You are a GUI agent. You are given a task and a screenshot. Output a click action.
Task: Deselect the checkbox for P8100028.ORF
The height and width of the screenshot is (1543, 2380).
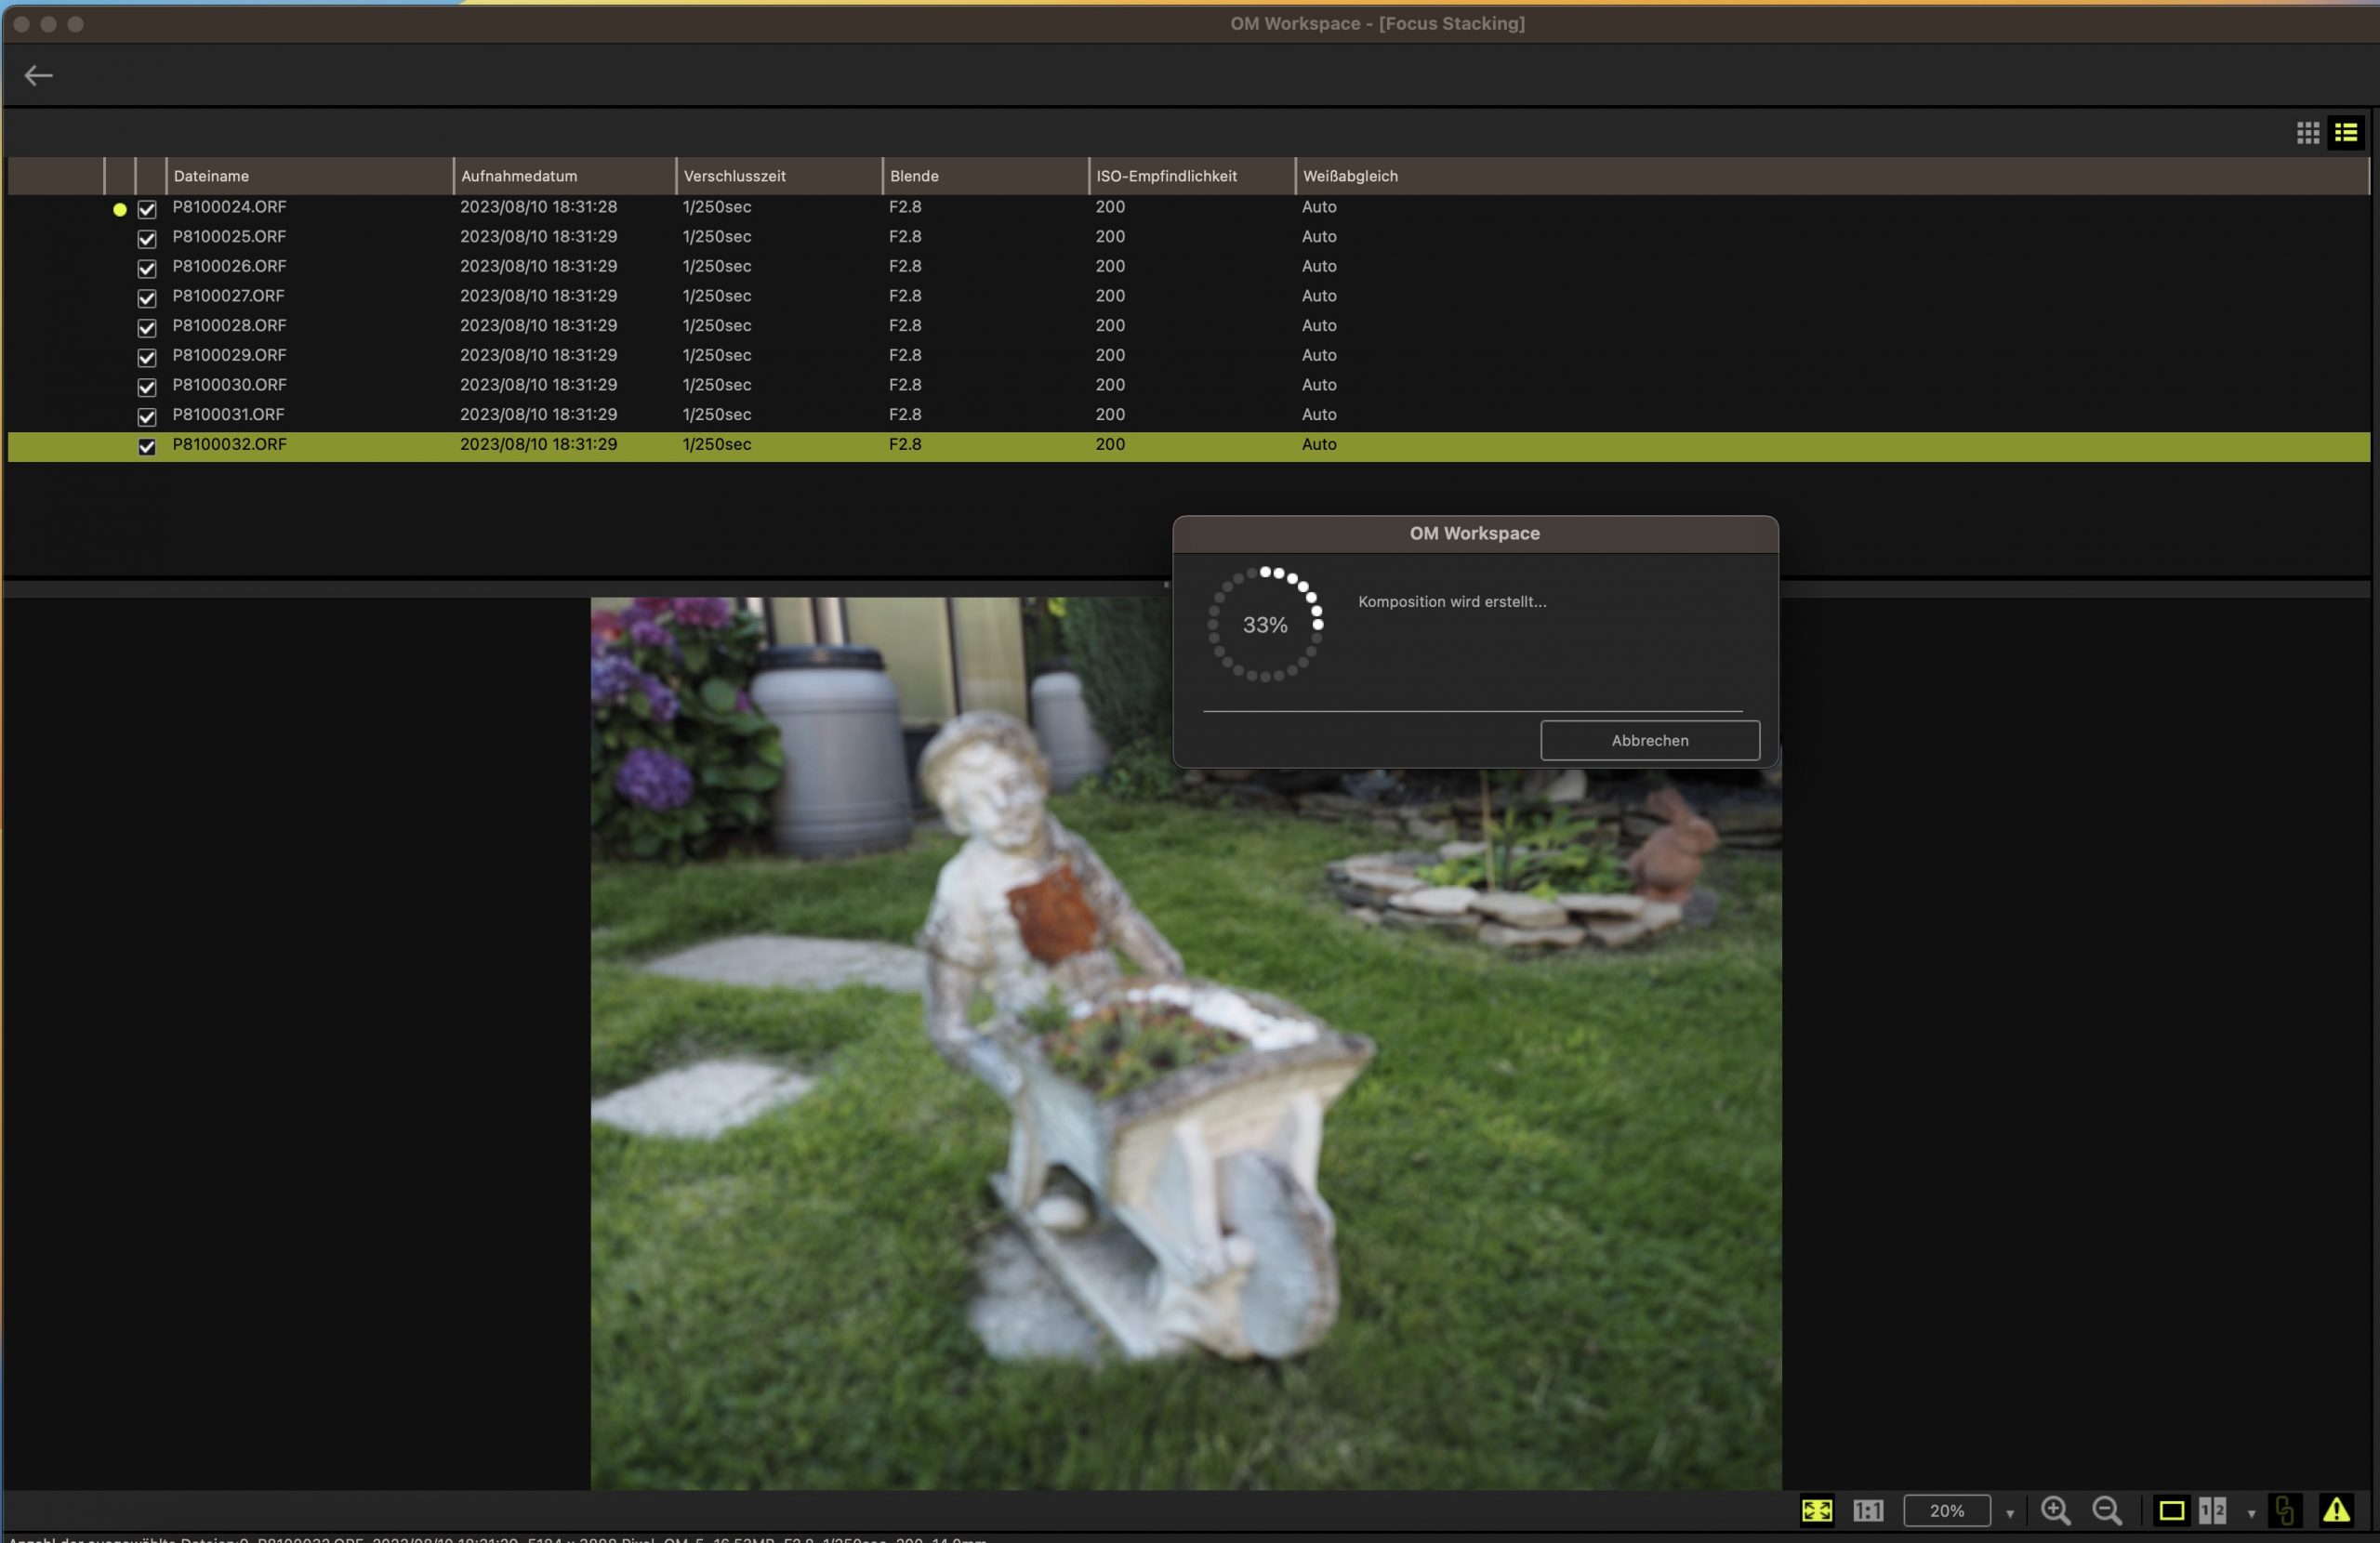pos(146,328)
